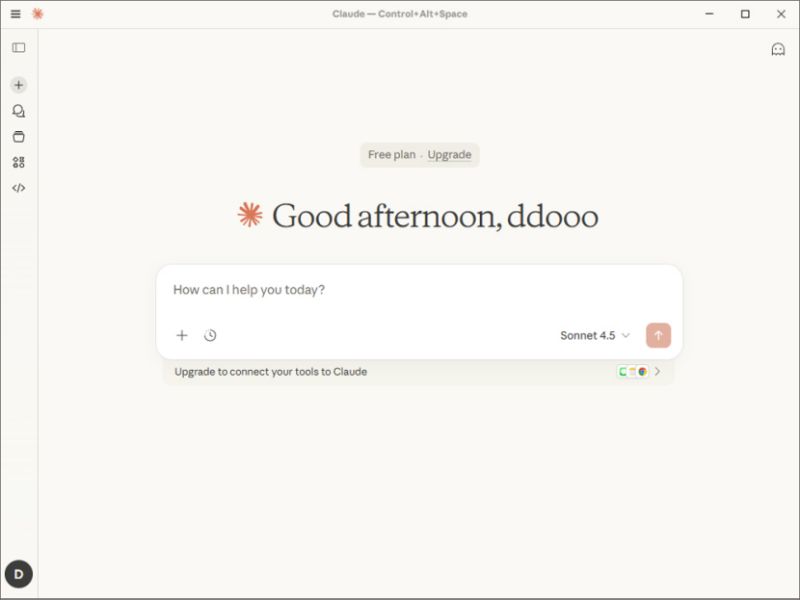This screenshot has height=600, width=800.
Task: Click the Claude logo in title bar
Action: coord(38,14)
